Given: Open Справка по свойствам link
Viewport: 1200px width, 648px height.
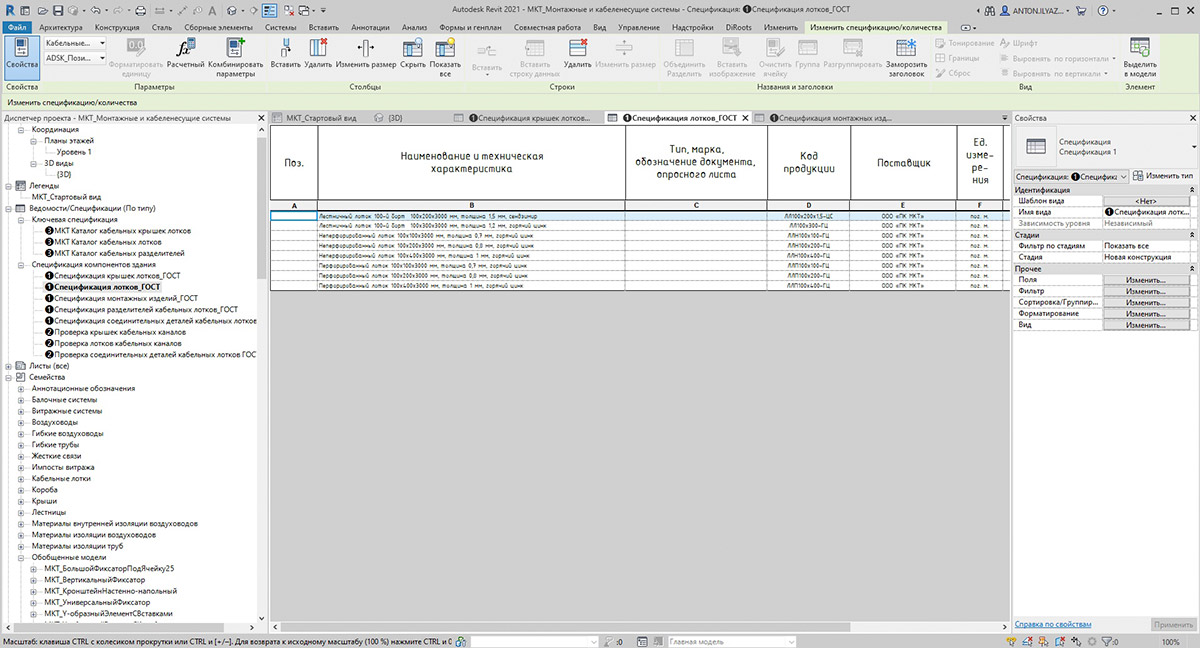Looking at the screenshot, I should tap(1052, 624).
